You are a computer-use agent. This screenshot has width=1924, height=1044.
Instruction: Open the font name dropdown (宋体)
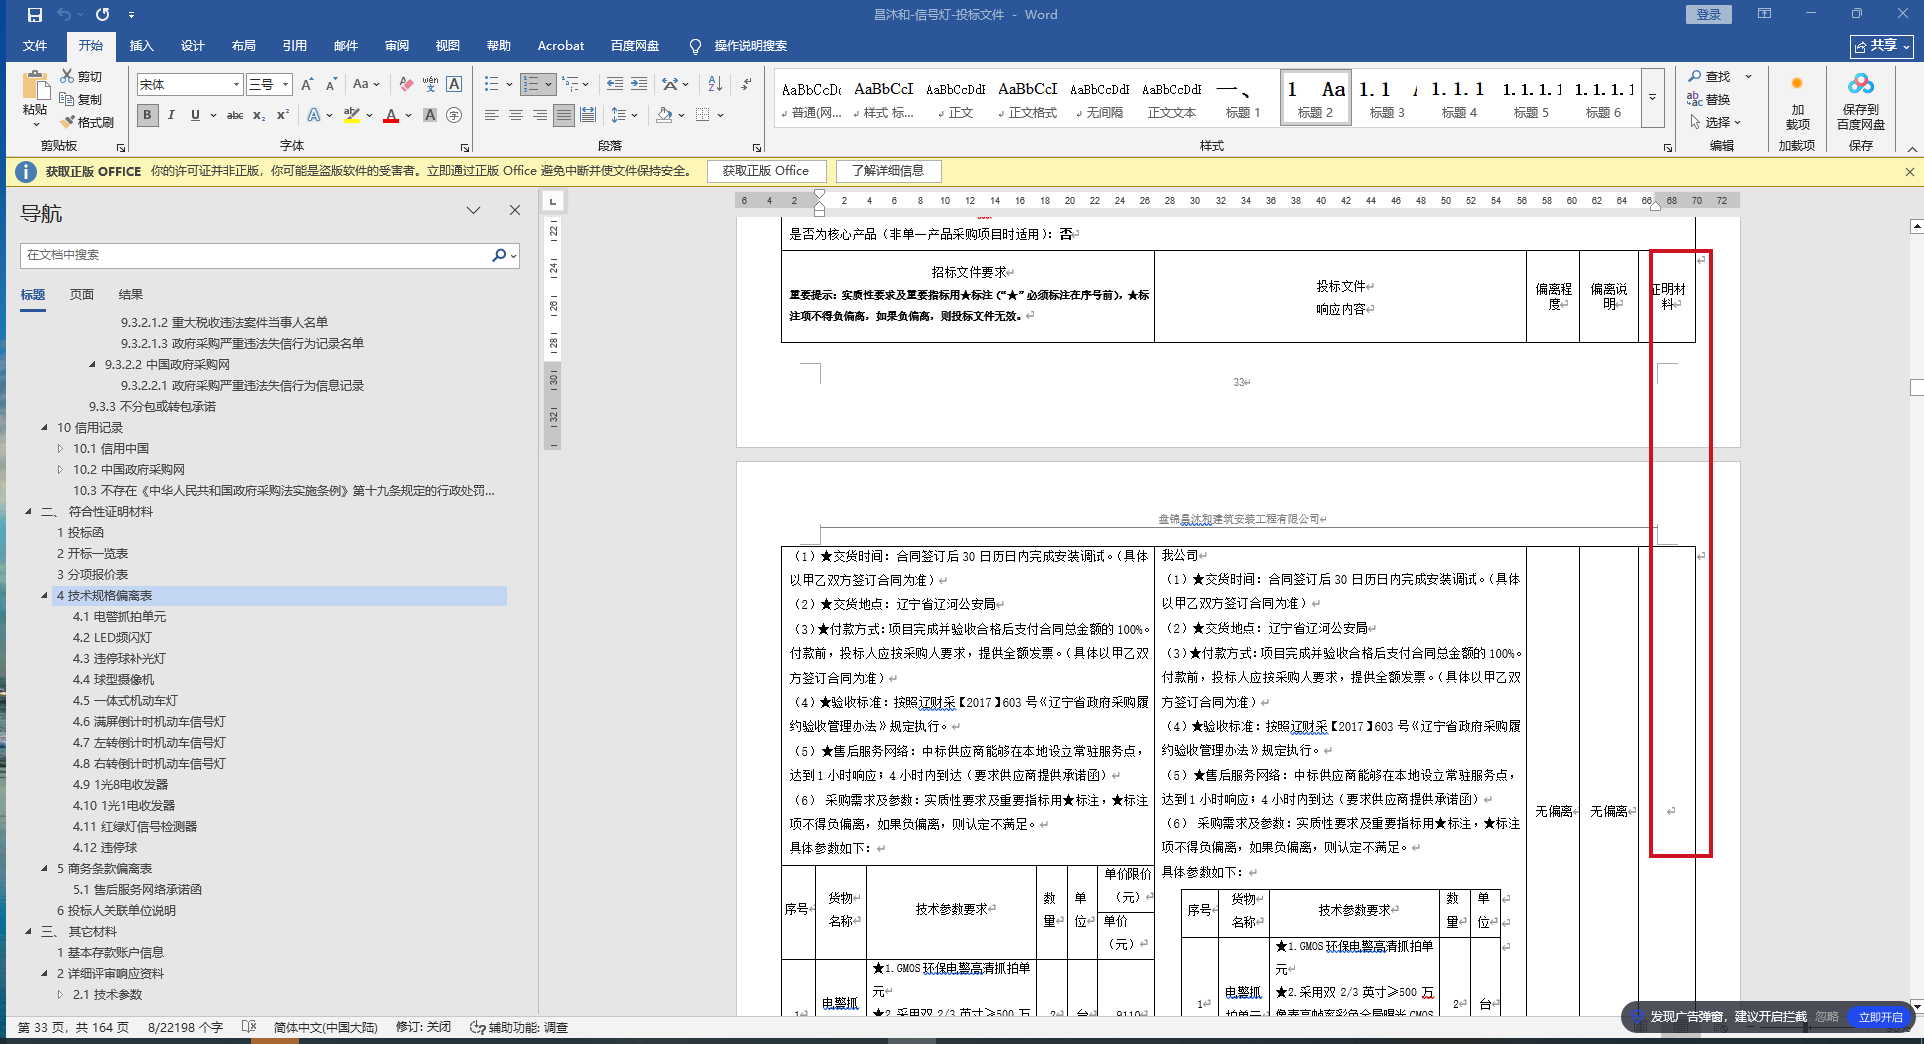[236, 85]
